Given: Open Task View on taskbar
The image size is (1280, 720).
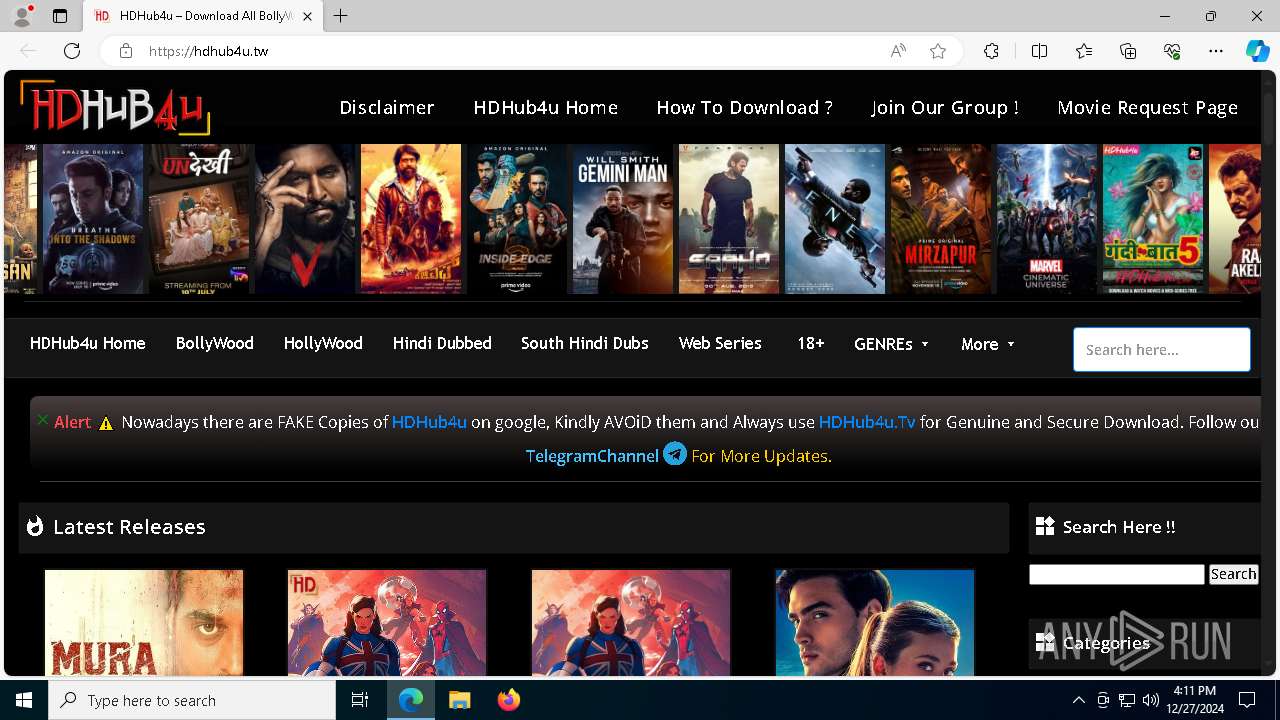Looking at the screenshot, I should click(360, 700).
